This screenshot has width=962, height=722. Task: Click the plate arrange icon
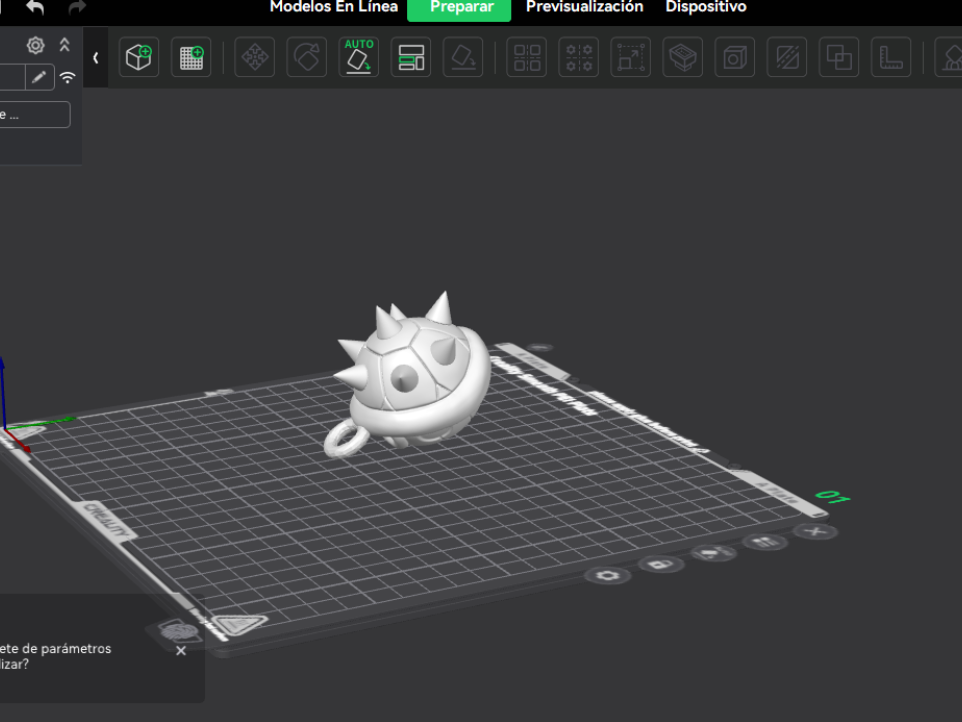(x=764, y=542)
